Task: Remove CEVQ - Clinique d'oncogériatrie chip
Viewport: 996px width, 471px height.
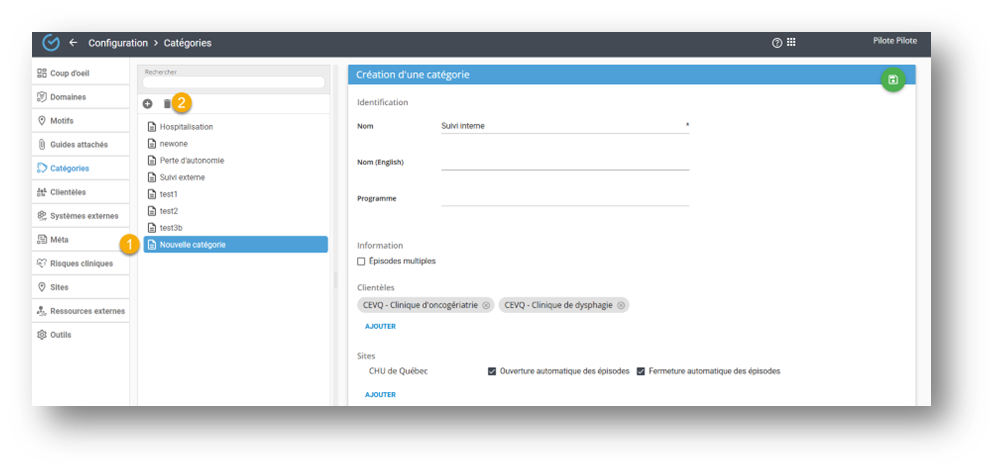Action: click(x=486, y=305)
